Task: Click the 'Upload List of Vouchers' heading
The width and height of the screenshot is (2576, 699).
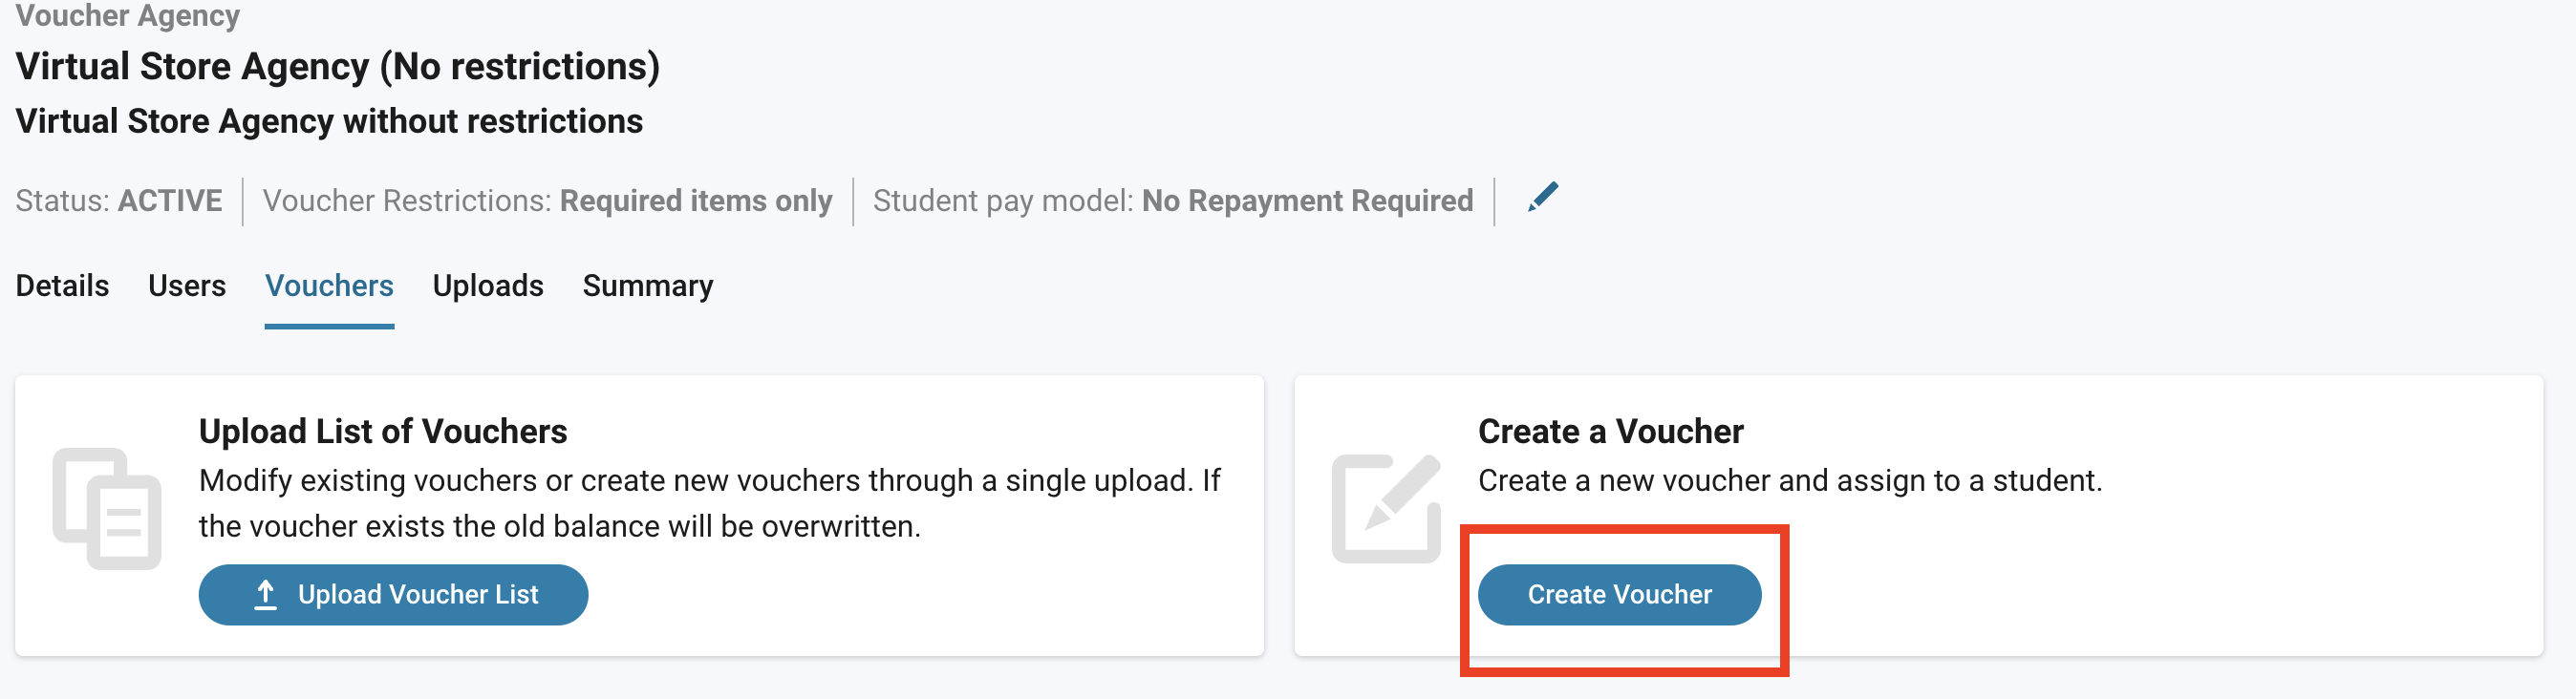Action: click(x=383, y=431)
